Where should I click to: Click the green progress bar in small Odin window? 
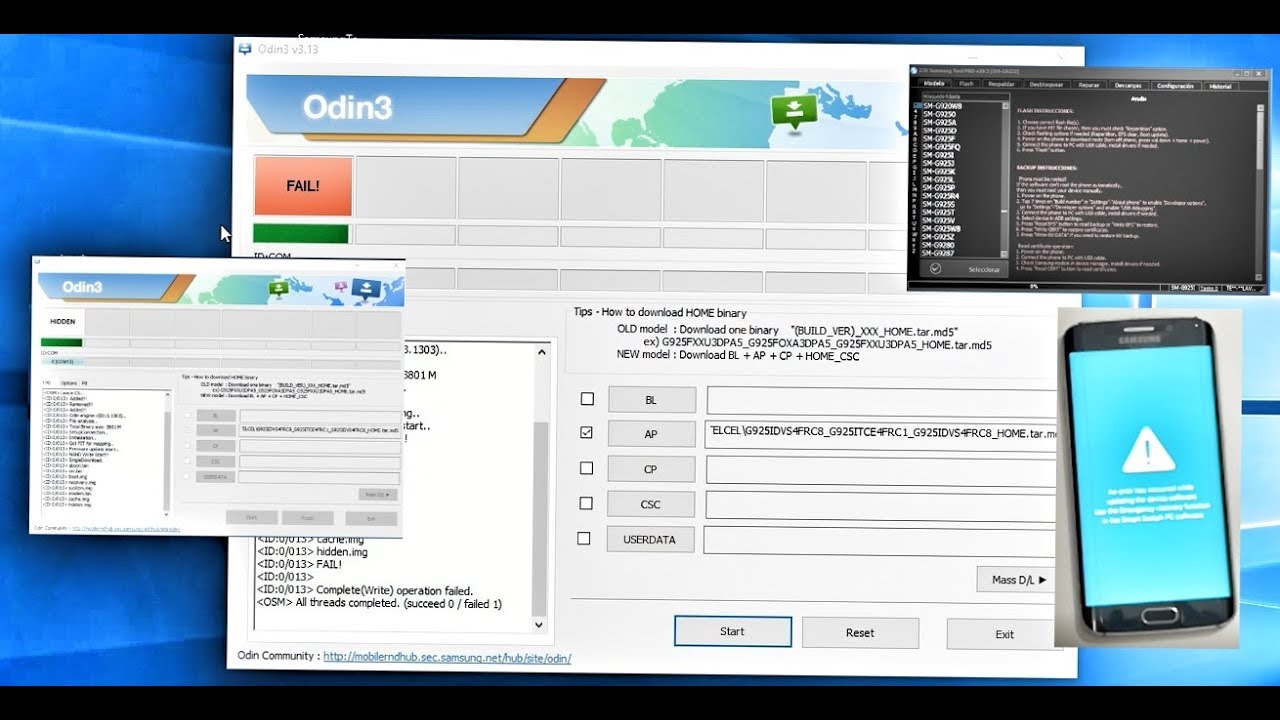pyautogui.click(x=62, y=343)
